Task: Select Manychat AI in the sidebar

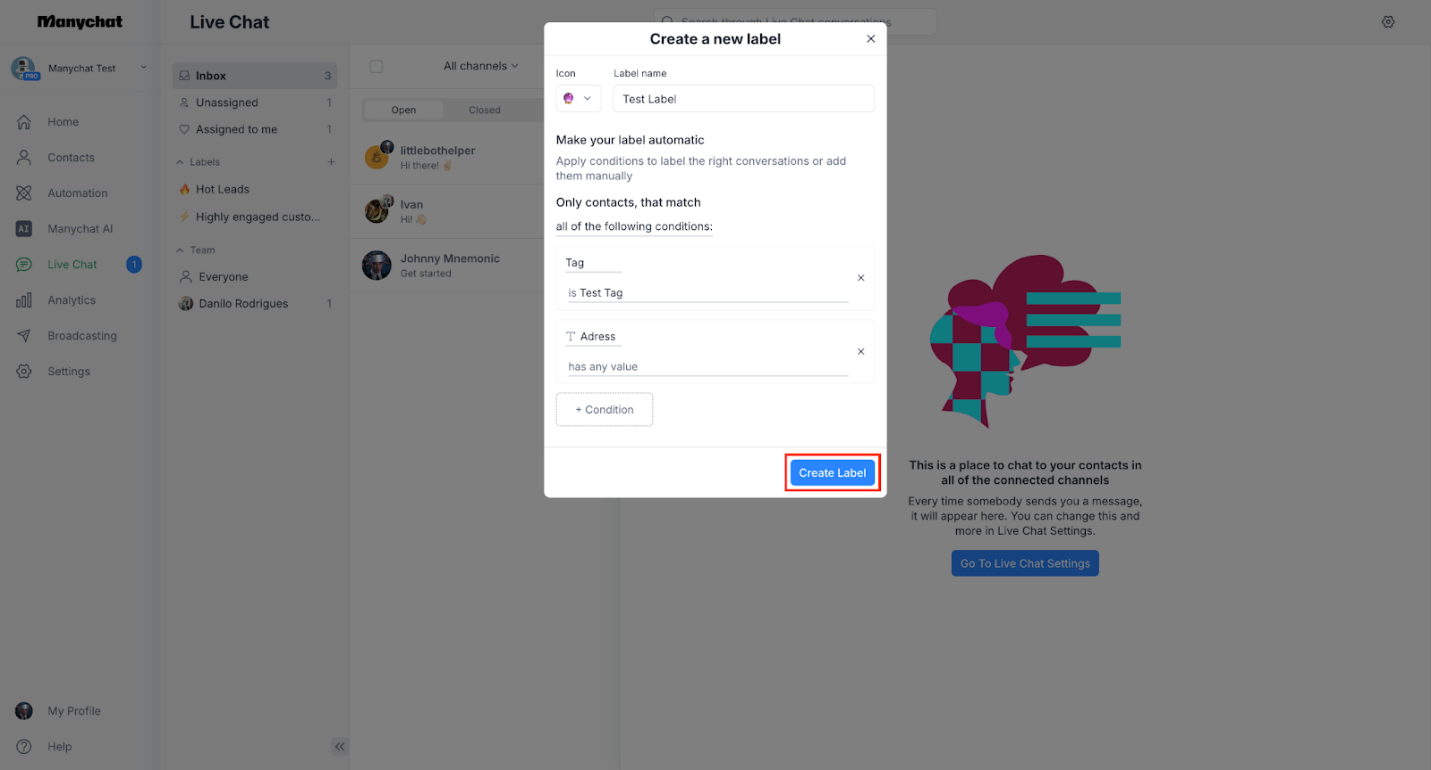Action: (82, 228)
